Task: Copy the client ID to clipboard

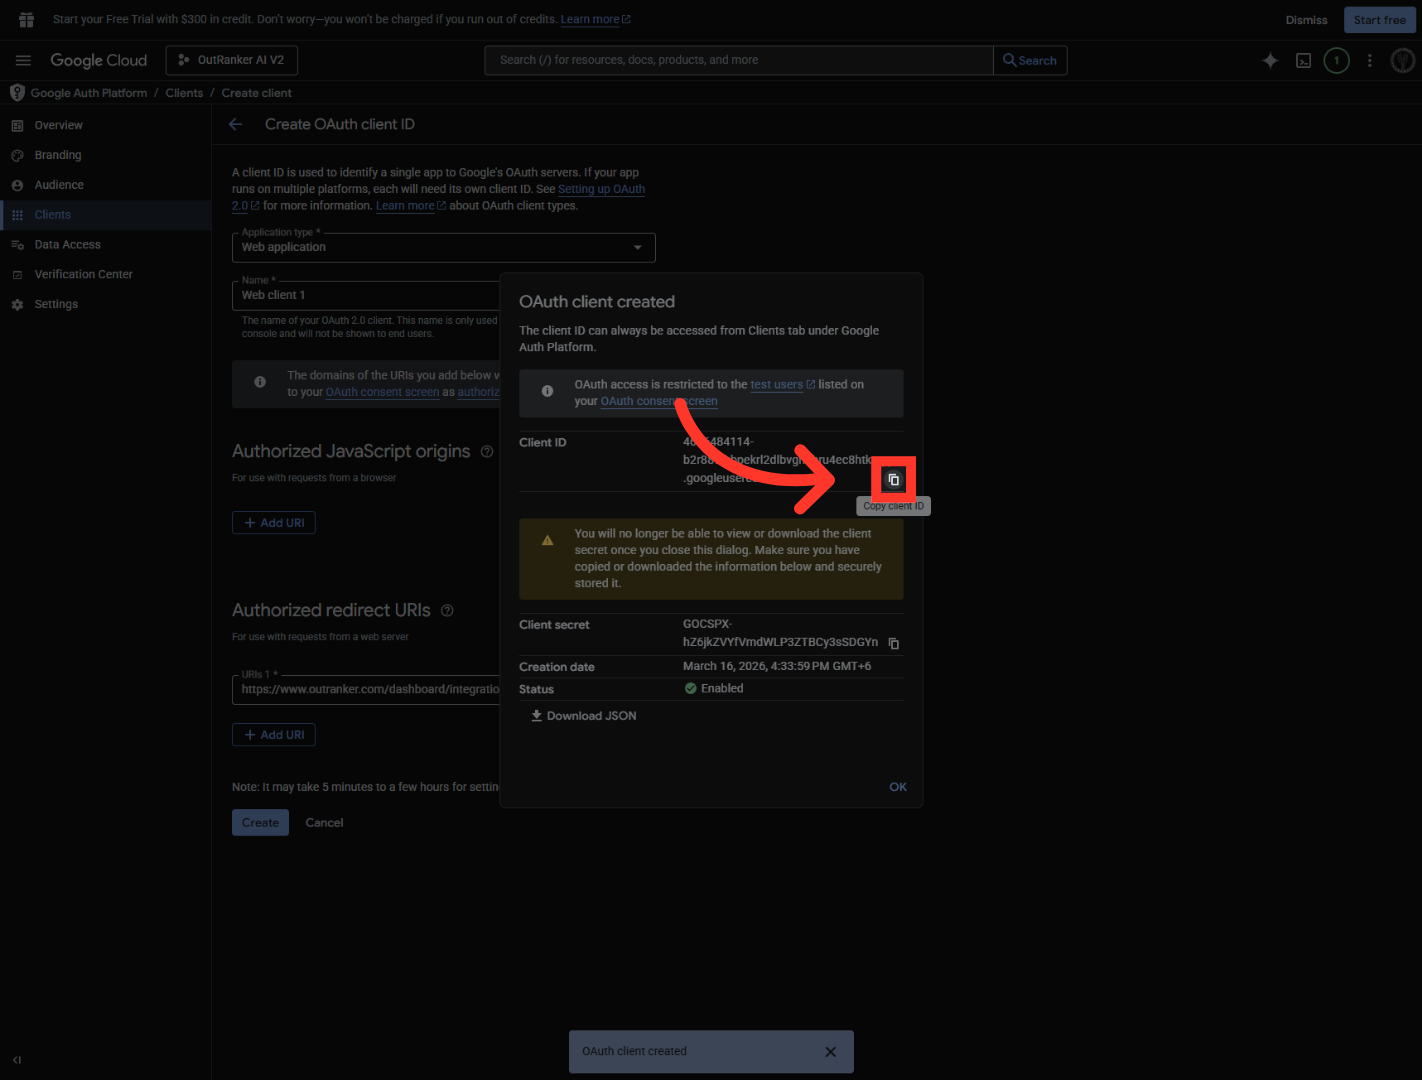Action: click(x=893, y=480)
